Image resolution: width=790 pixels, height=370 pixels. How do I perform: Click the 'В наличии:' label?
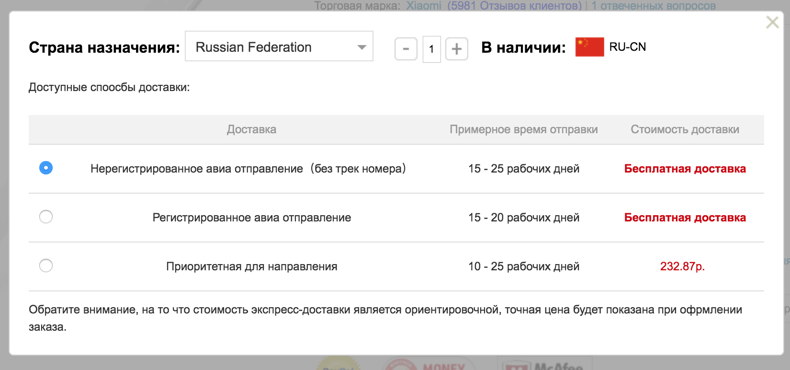click(x=524, y=47)
